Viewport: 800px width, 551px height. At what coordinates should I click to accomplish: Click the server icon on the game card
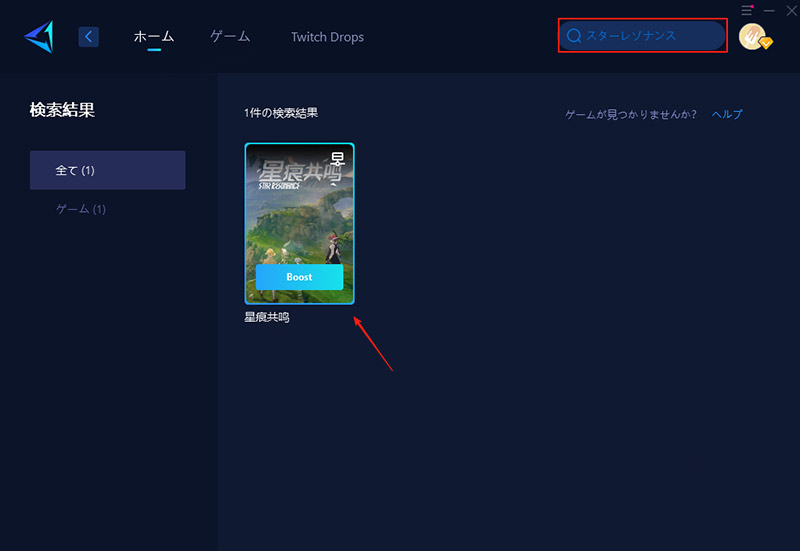coord(337,159)
